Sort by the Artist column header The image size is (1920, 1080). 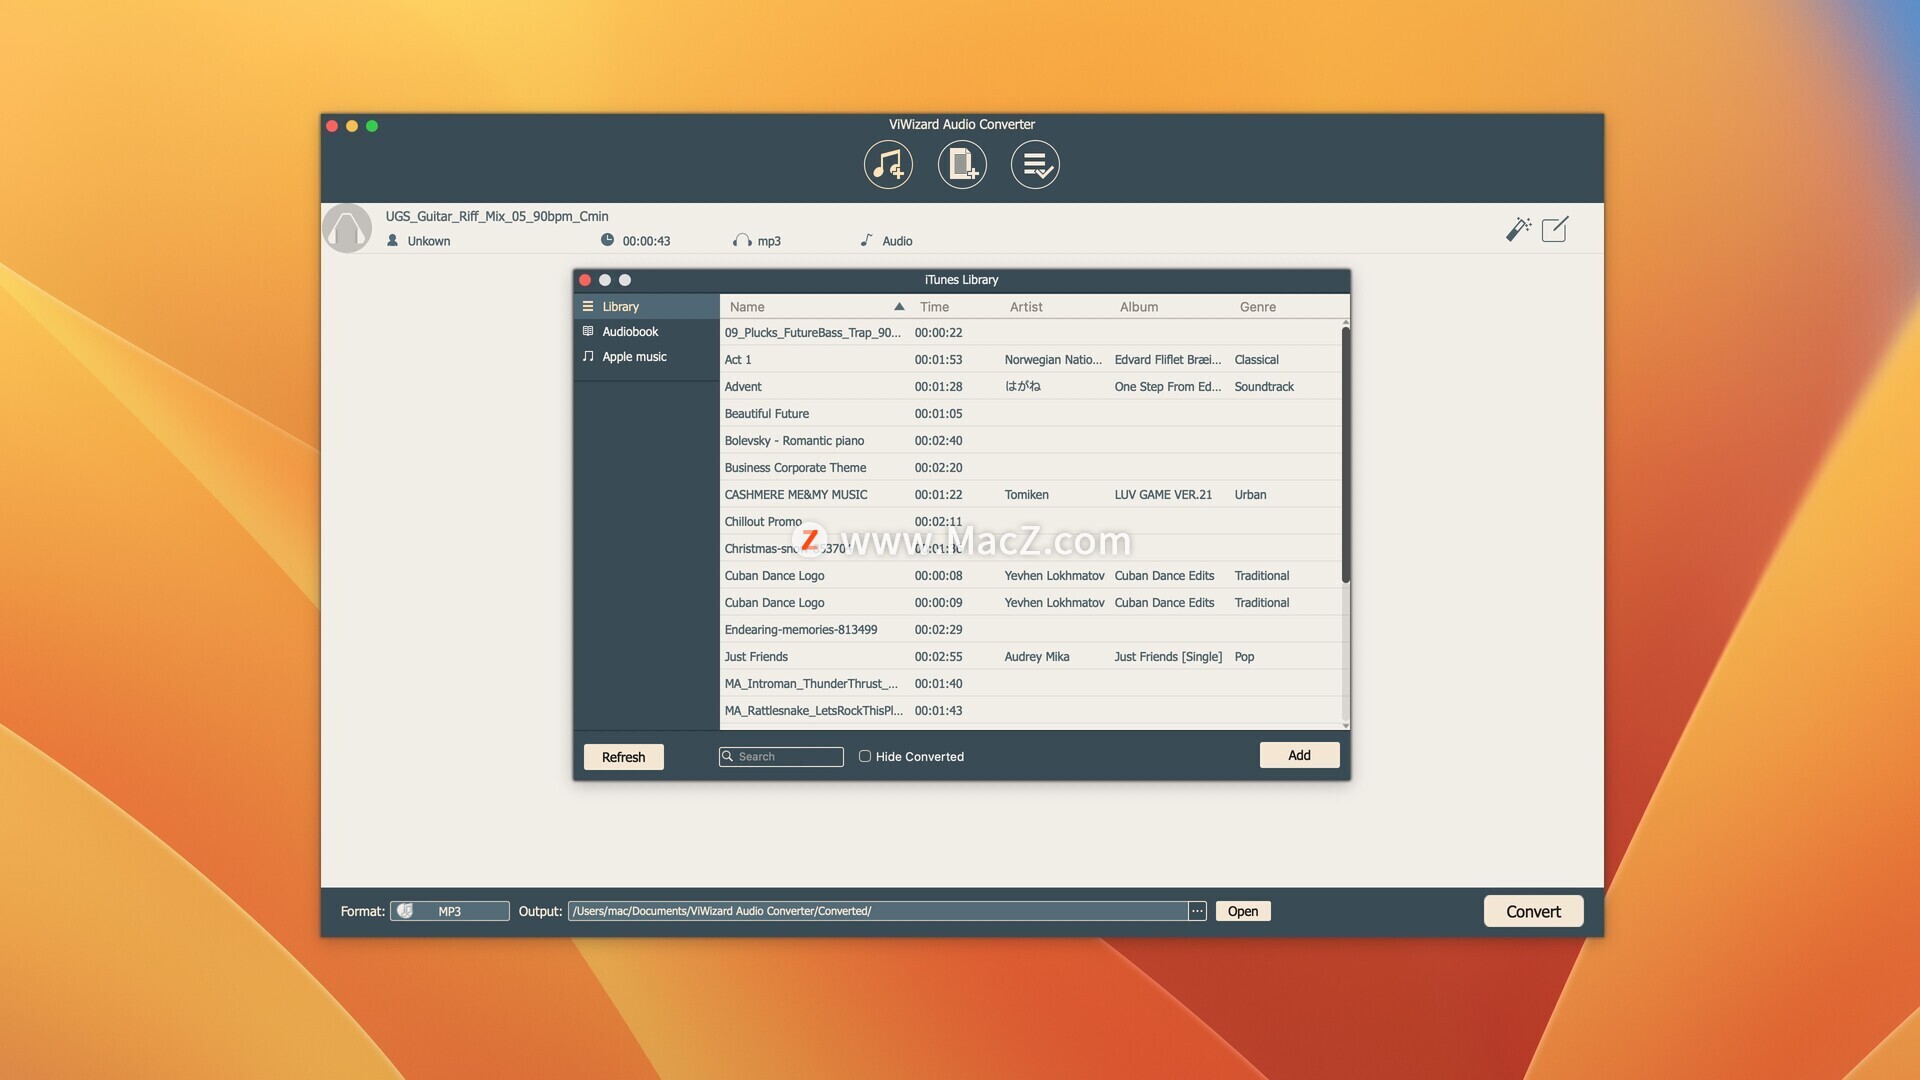pos(1055,307)
